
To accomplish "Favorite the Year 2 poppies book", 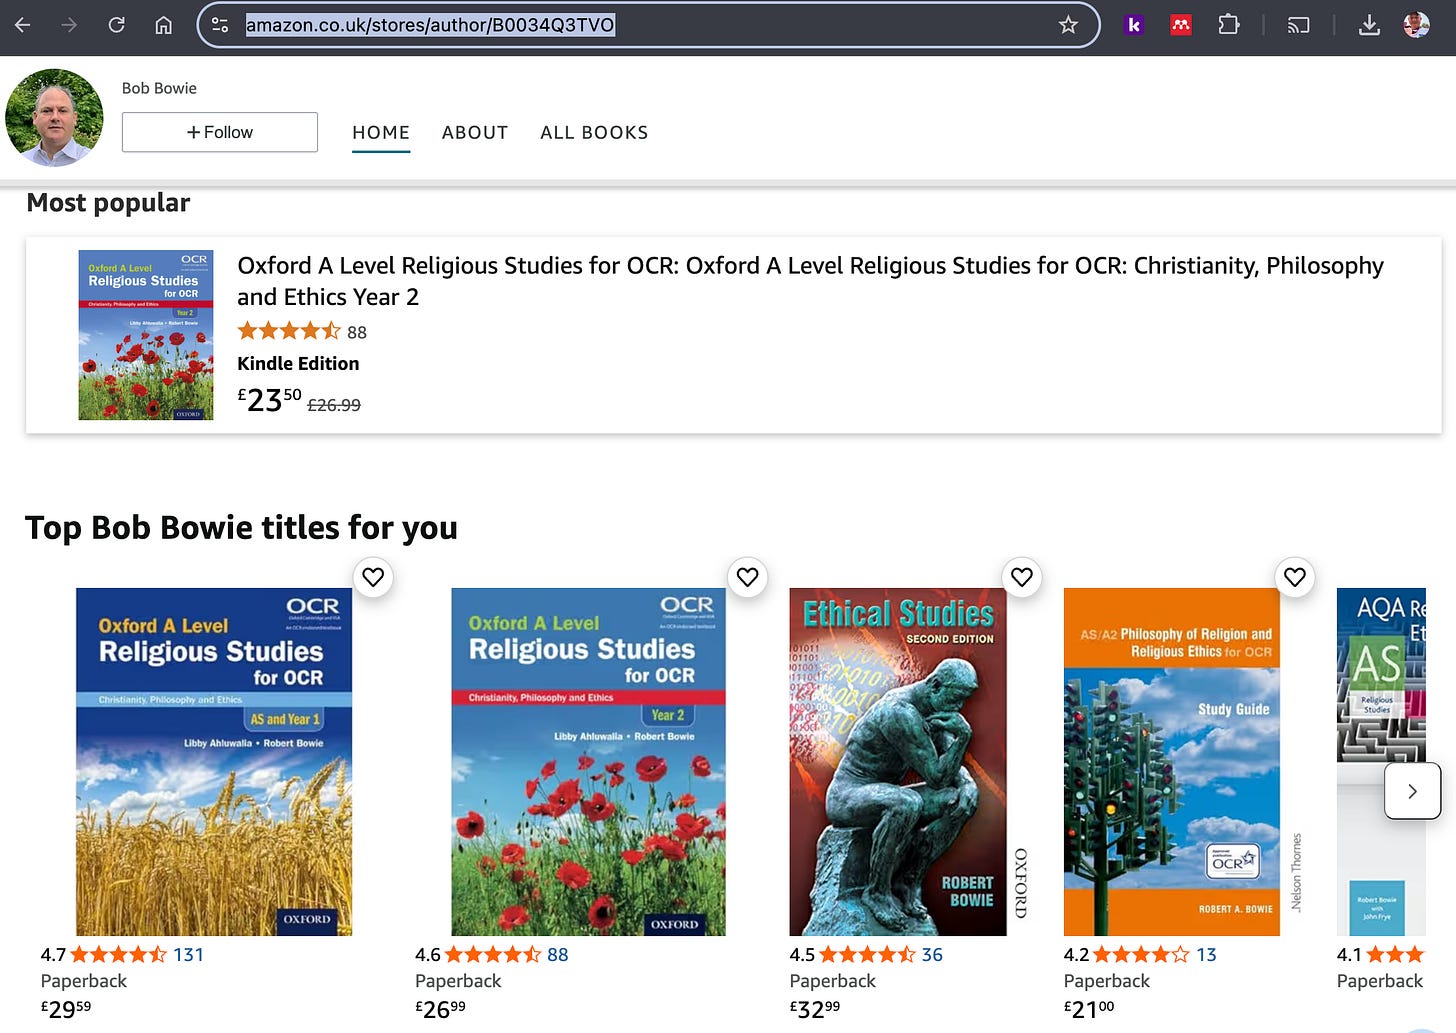I will coord(747,577).
